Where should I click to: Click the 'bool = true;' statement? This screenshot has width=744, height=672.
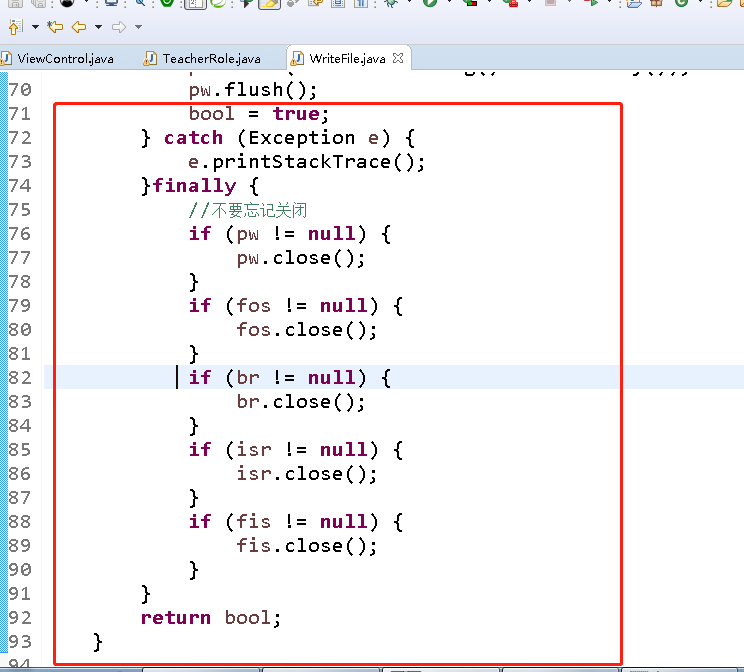259,114
